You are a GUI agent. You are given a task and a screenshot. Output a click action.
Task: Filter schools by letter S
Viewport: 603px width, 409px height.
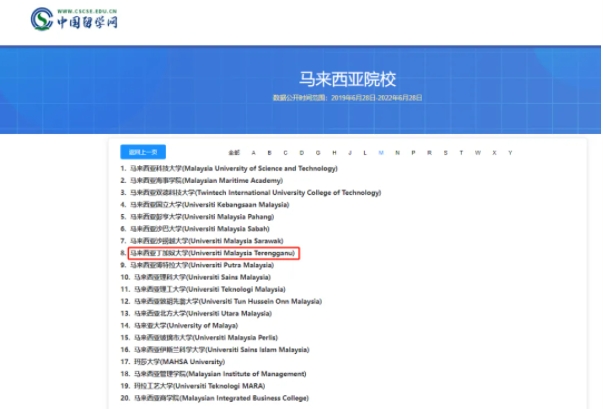(445, 153)
